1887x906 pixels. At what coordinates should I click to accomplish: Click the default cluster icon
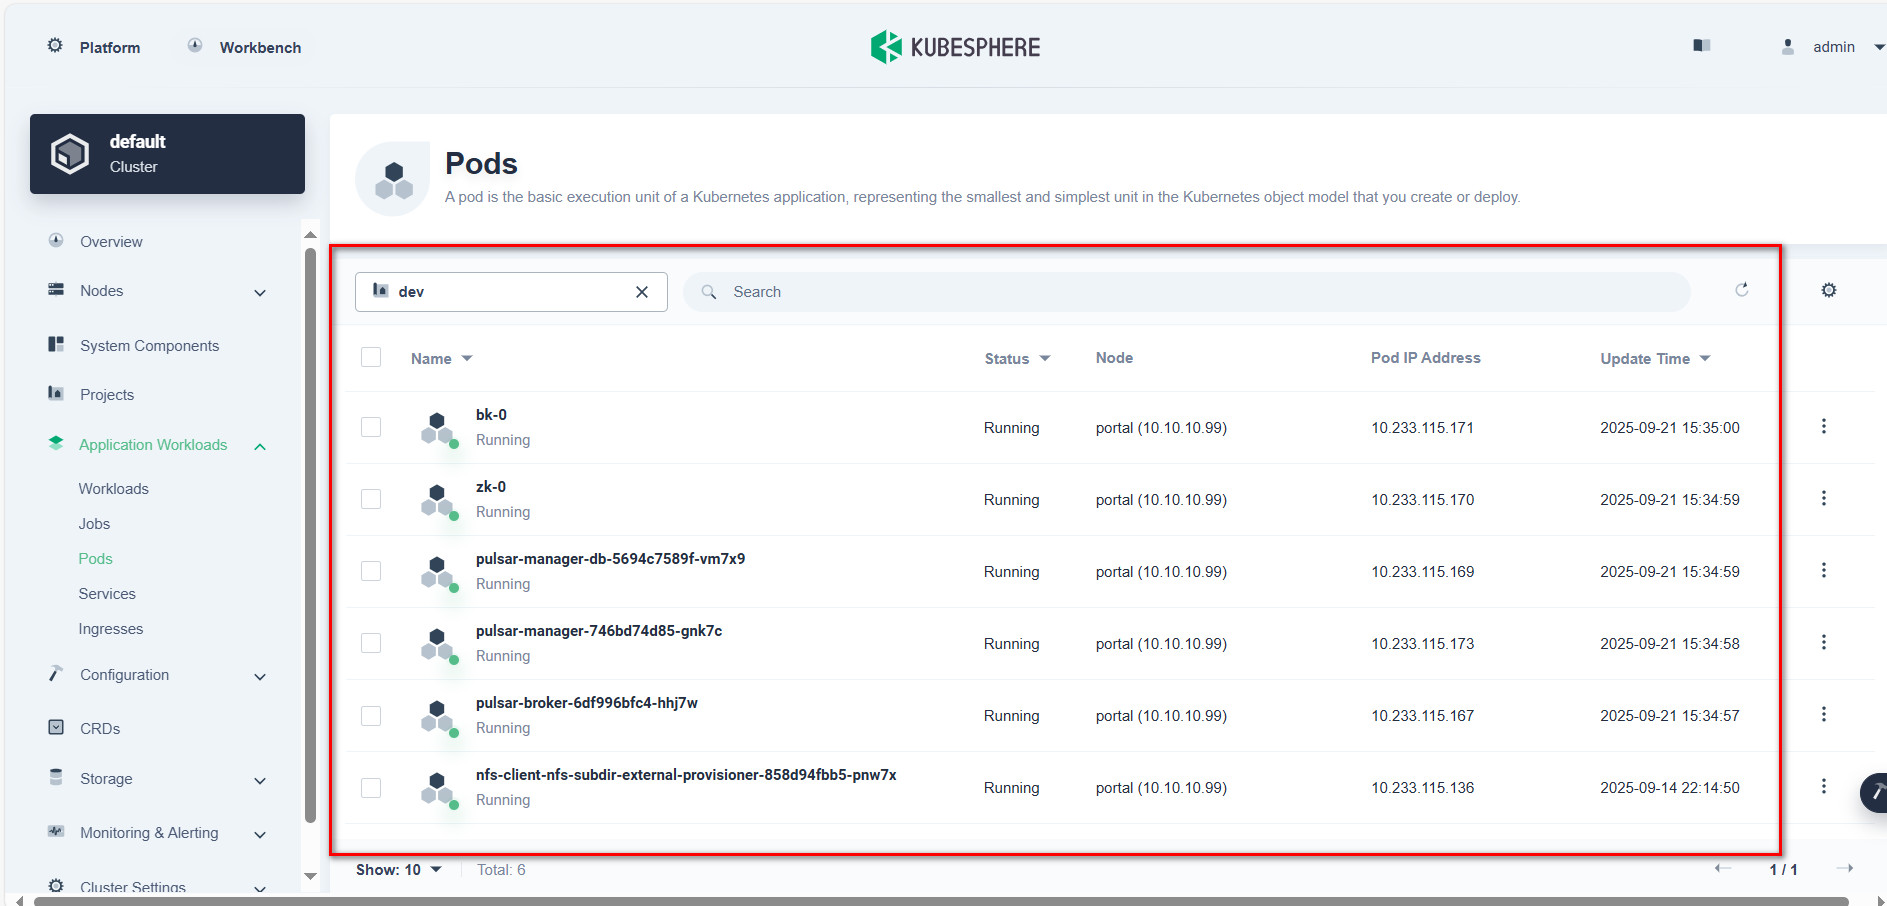(x=70, y=154)
